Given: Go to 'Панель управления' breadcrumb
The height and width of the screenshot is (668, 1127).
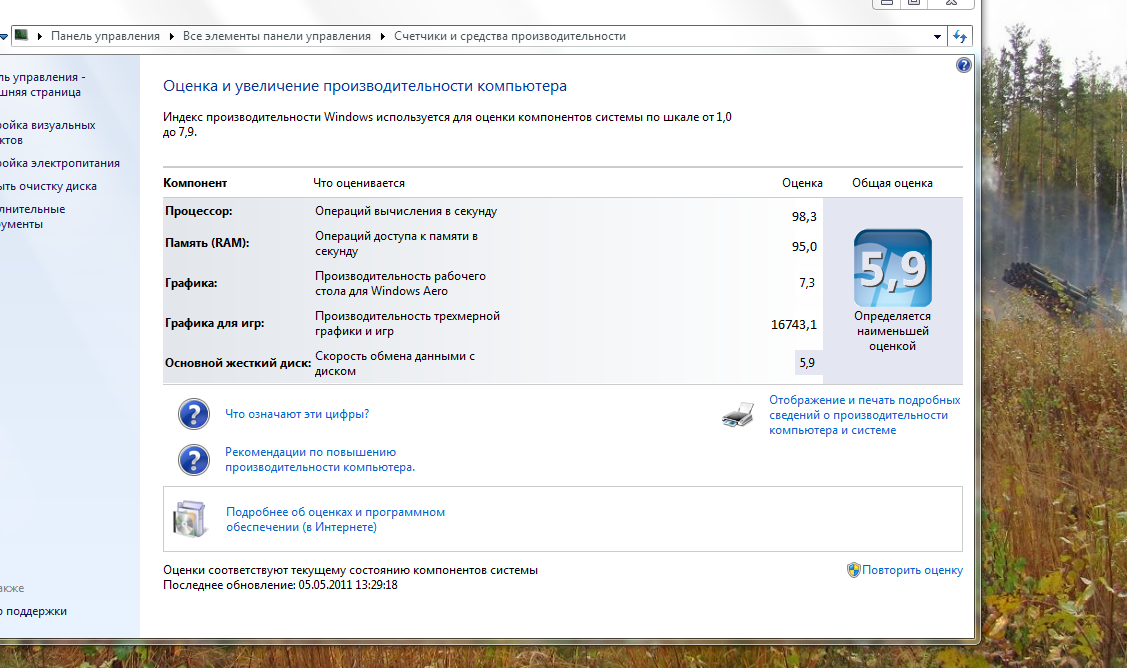Looking at the screenshot, I should pyautogui.click(x=105, y=36).
